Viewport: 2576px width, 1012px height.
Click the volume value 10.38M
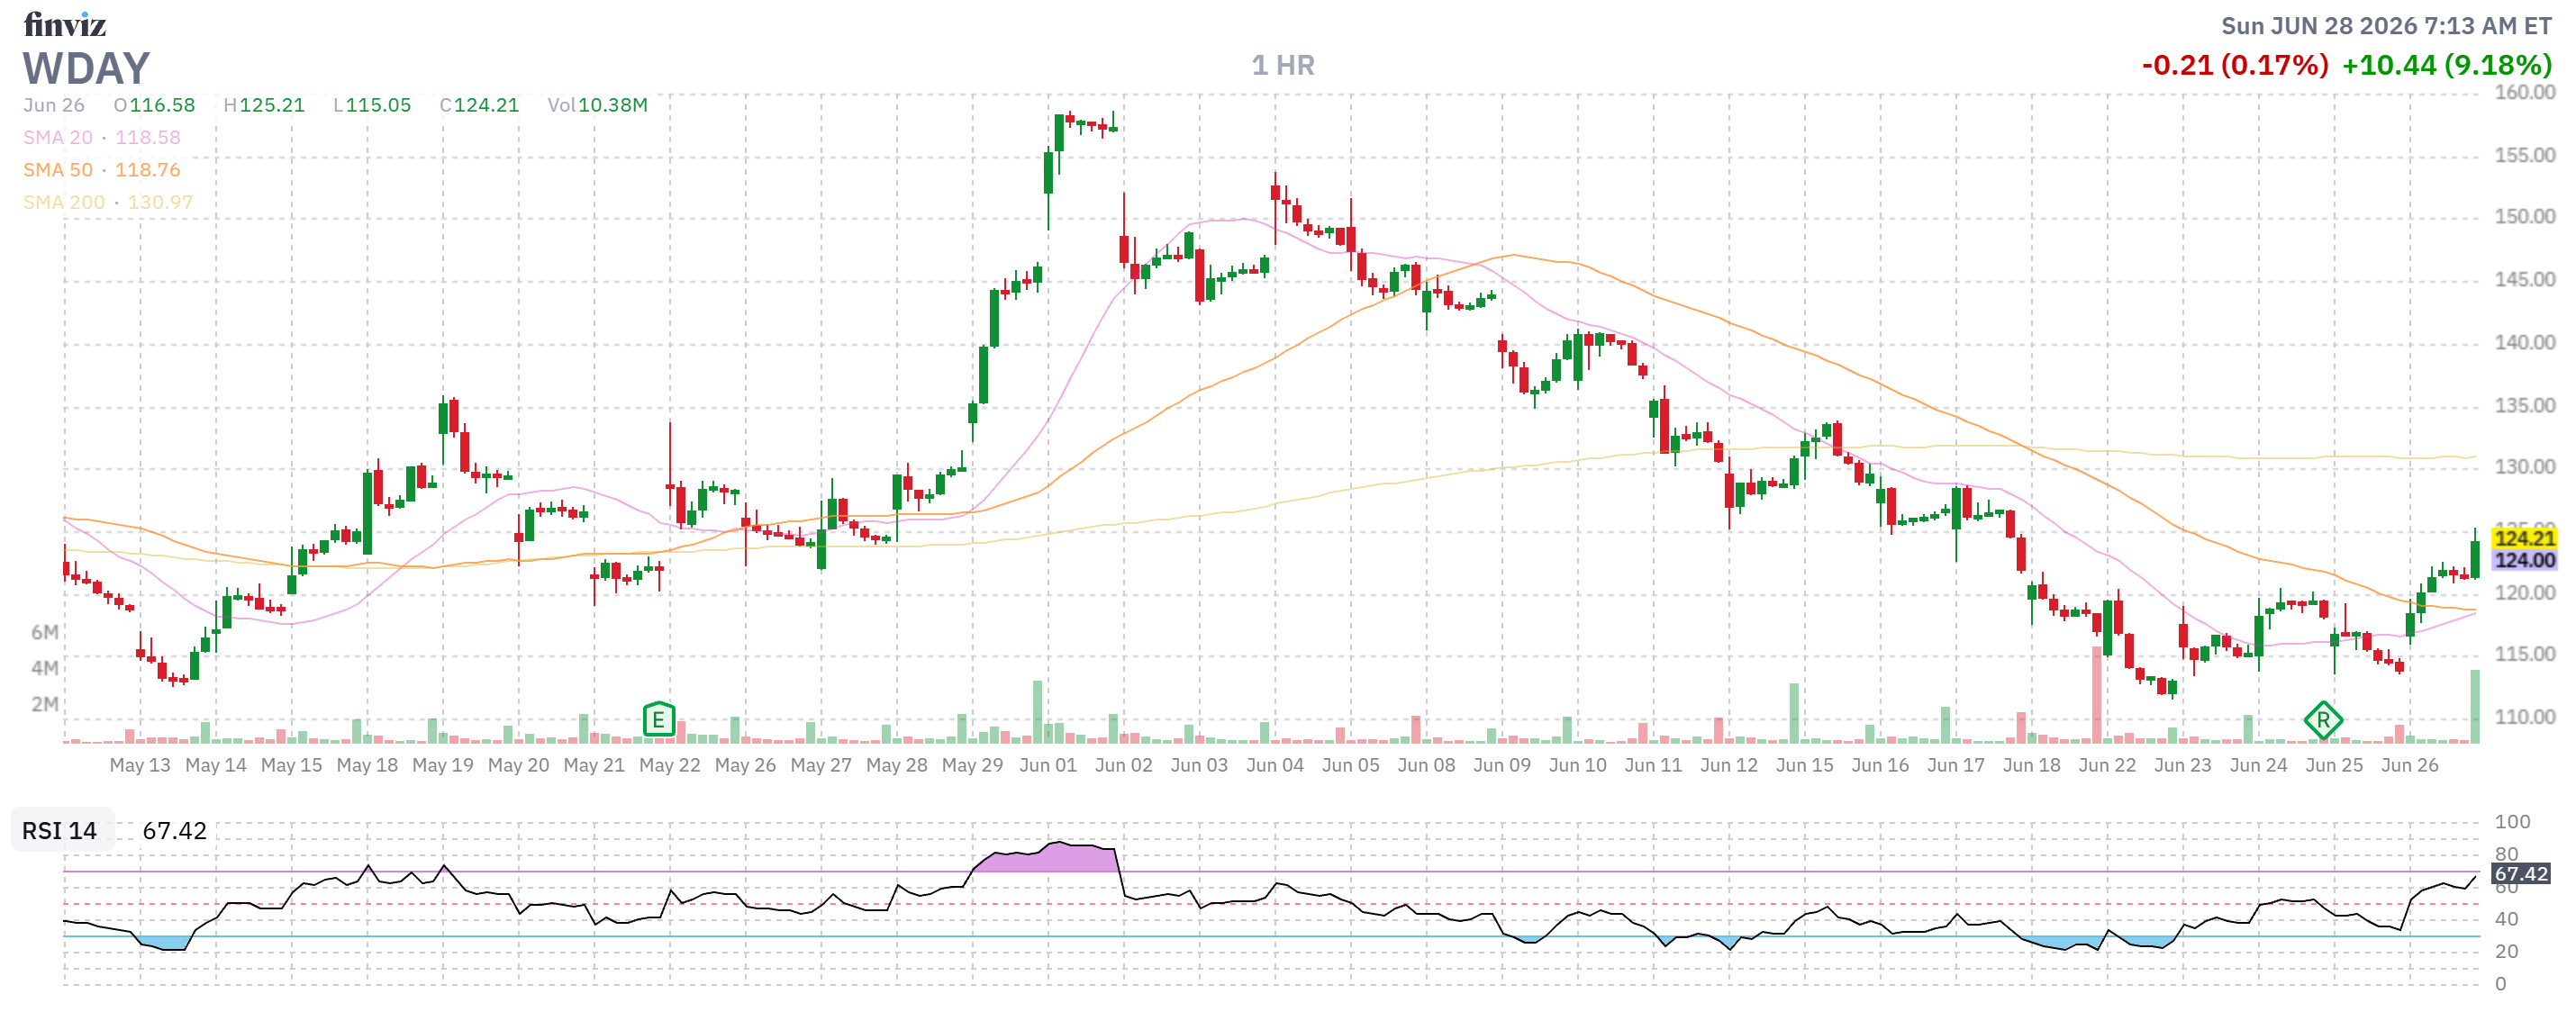point(613,105)
